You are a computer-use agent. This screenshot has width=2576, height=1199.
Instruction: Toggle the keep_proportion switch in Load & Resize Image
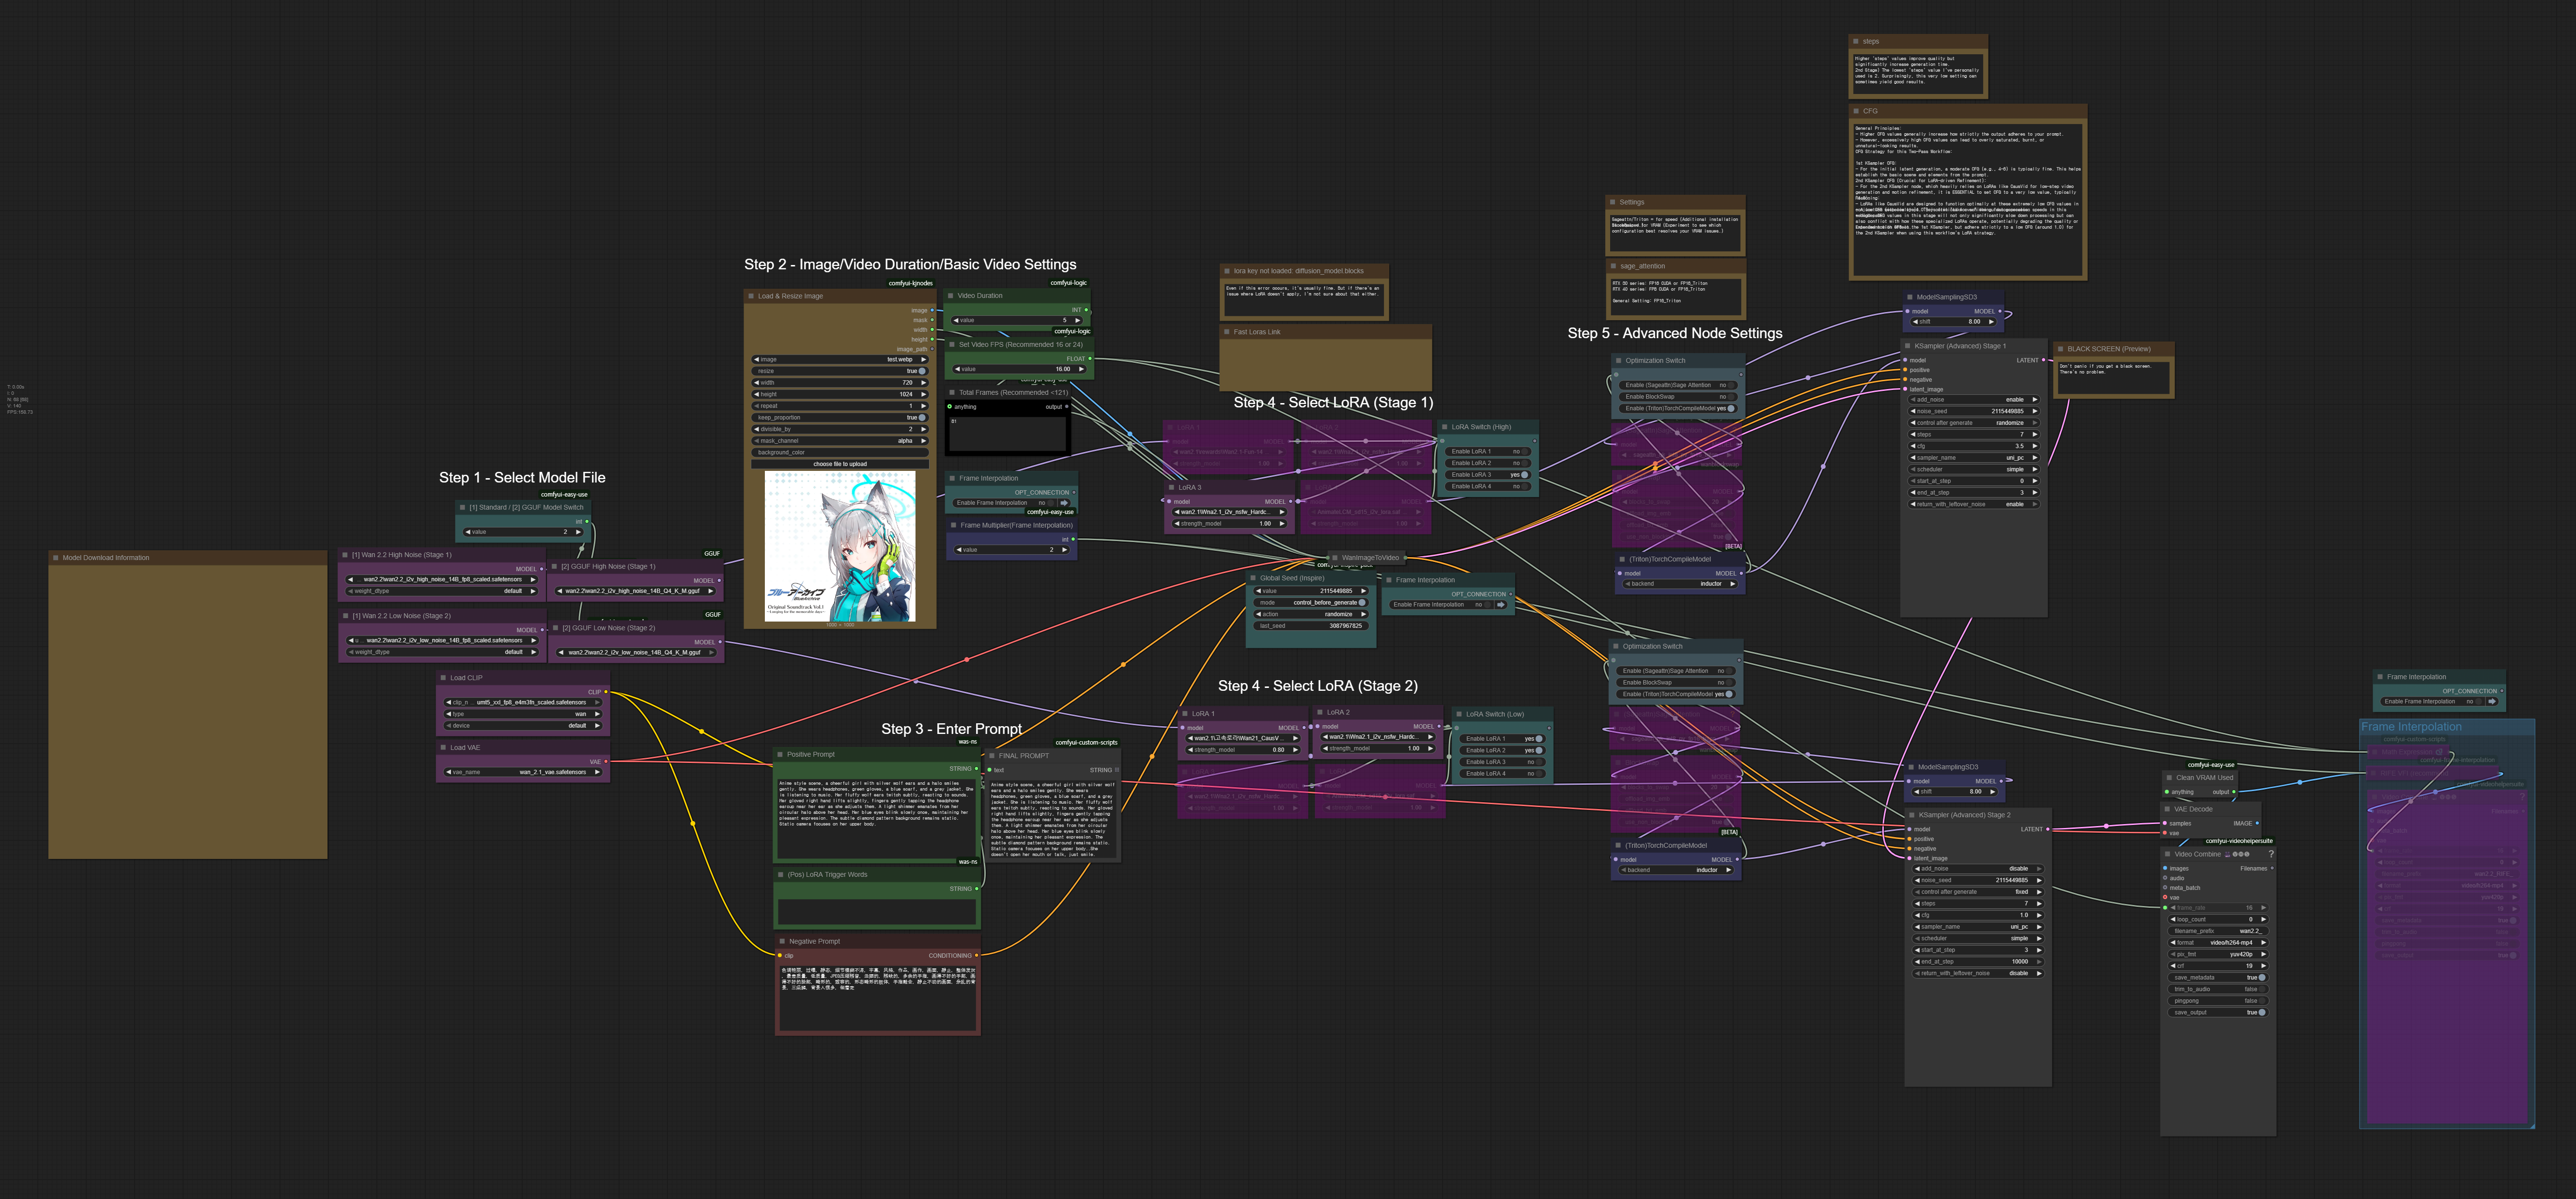click(921, 417)
